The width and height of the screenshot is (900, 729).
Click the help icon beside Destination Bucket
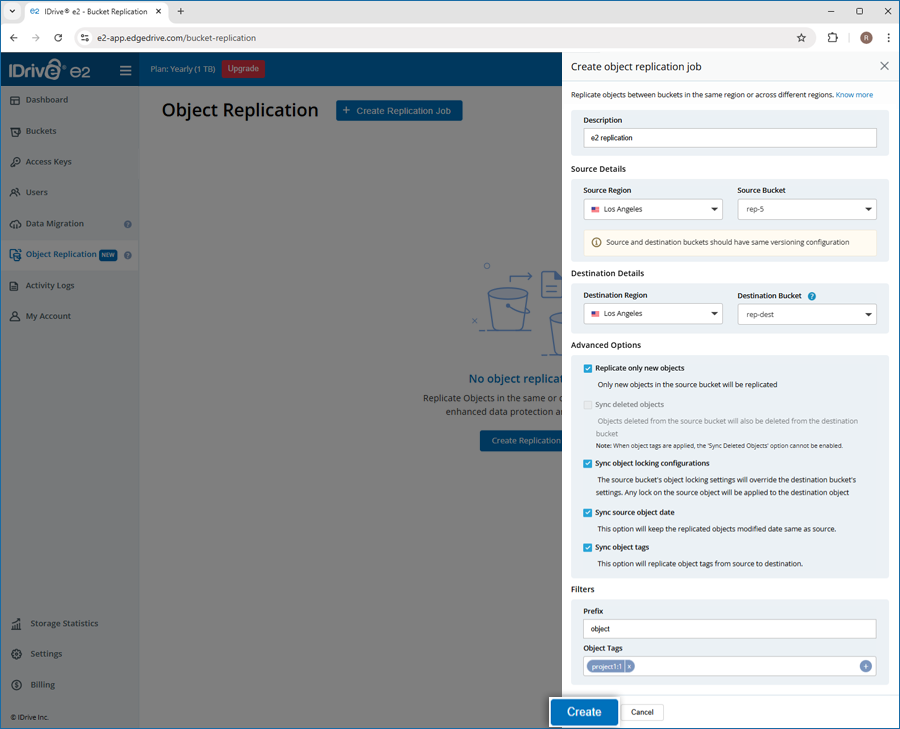[812, 296]
